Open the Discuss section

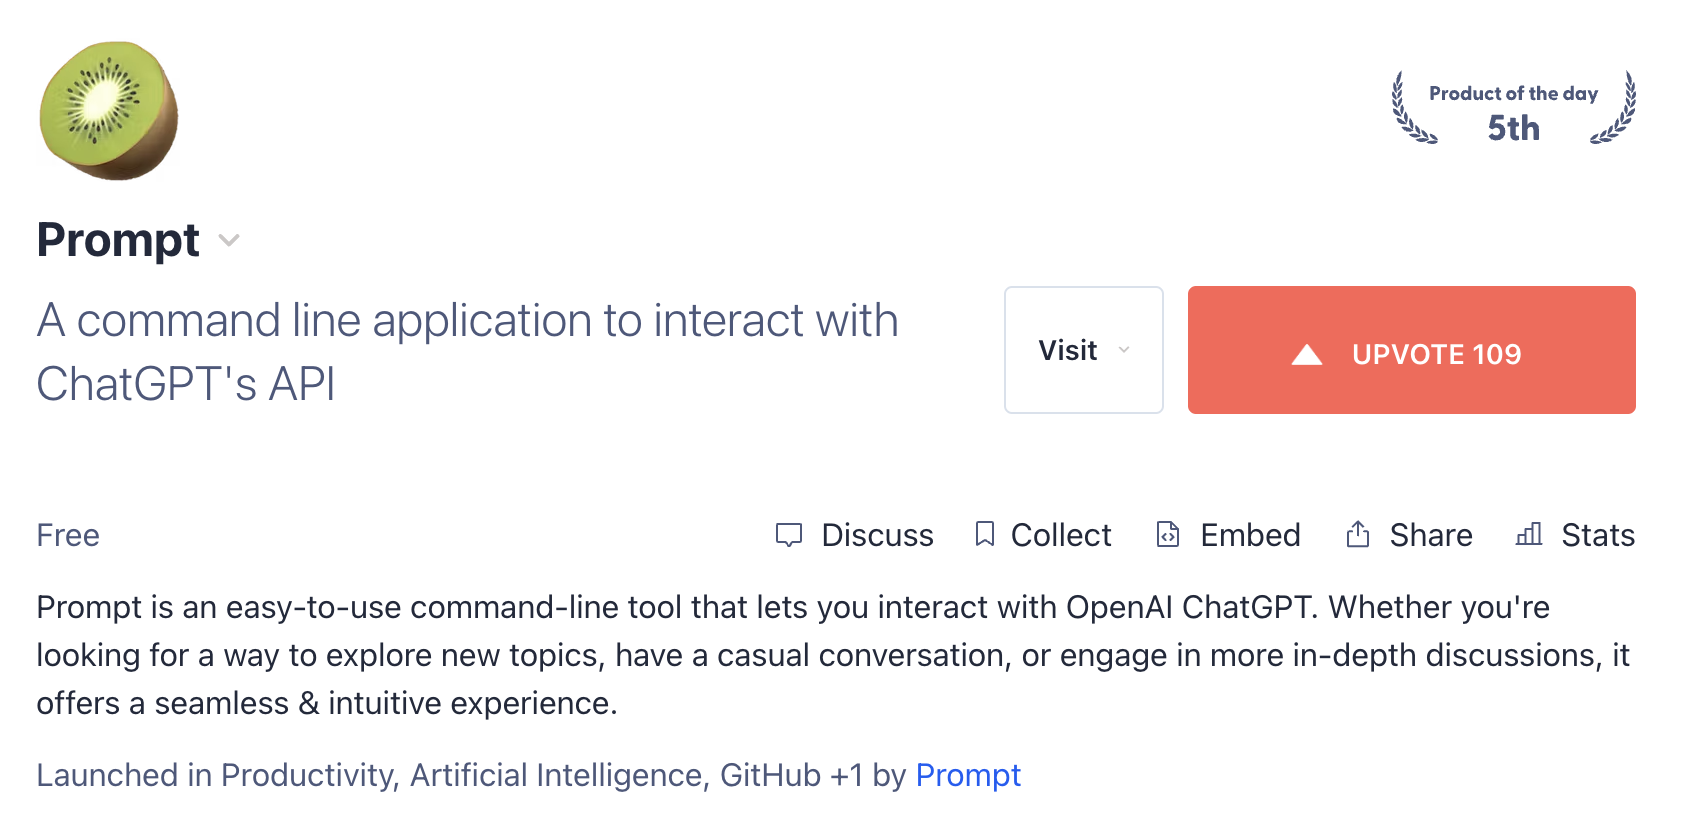855,535
